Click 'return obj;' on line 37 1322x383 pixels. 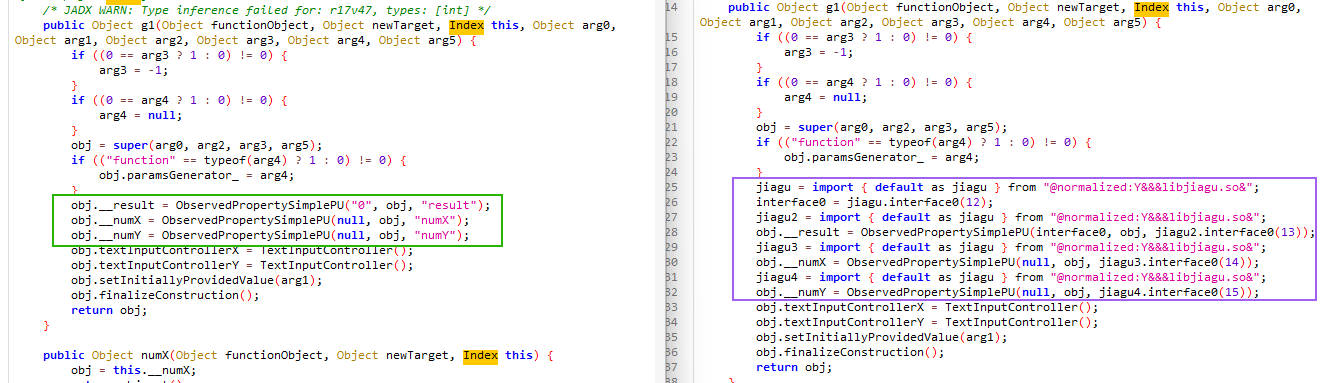pos(794,367)
